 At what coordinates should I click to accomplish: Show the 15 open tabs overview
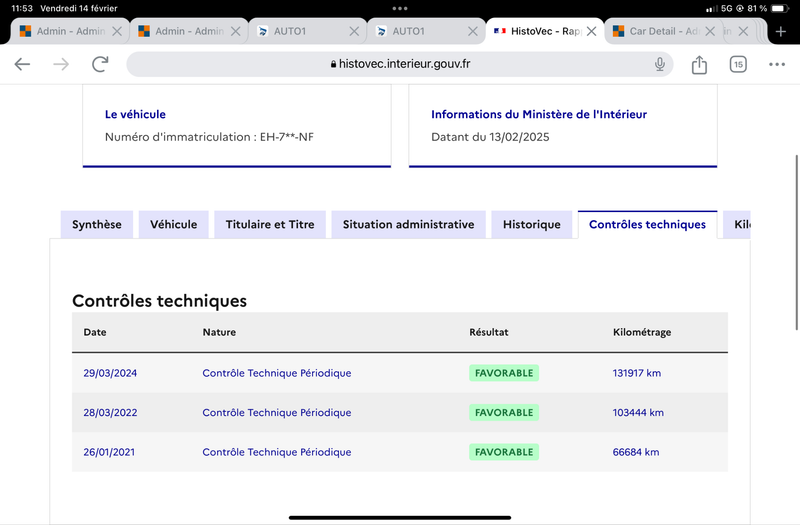pos(738,64)
